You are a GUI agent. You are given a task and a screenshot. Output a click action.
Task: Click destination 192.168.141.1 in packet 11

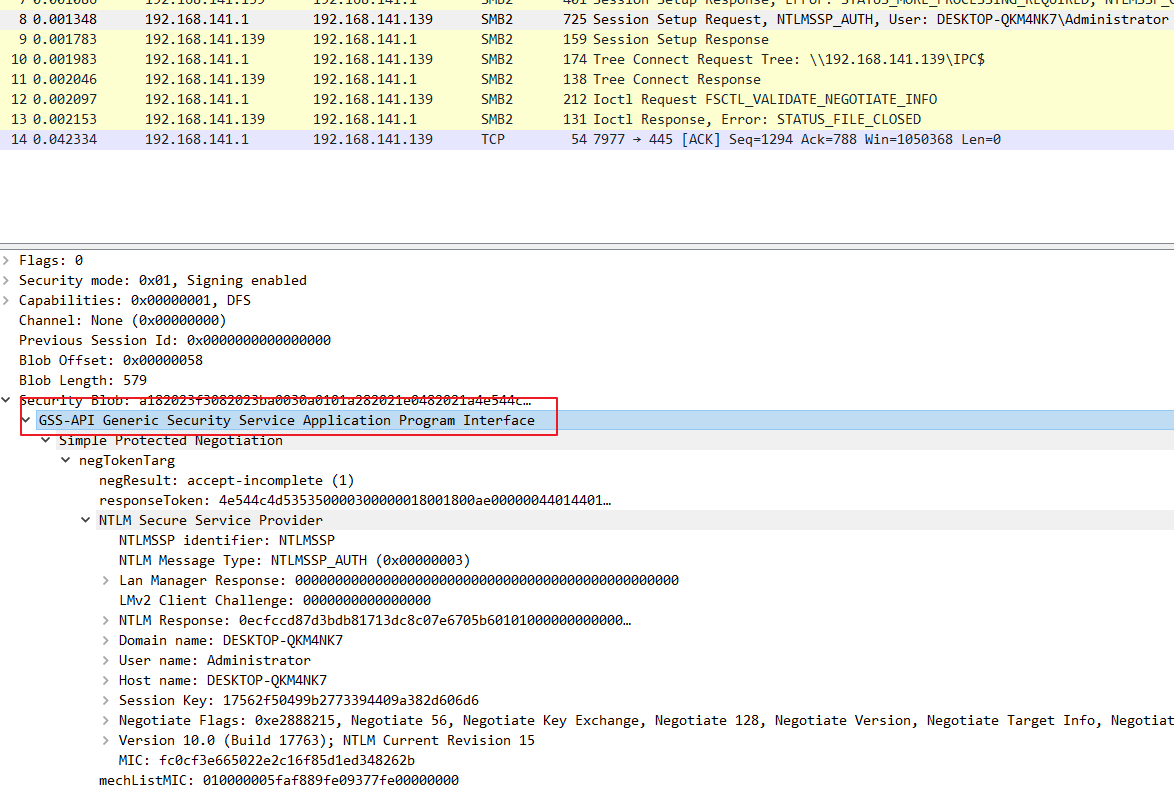(365, 79)
